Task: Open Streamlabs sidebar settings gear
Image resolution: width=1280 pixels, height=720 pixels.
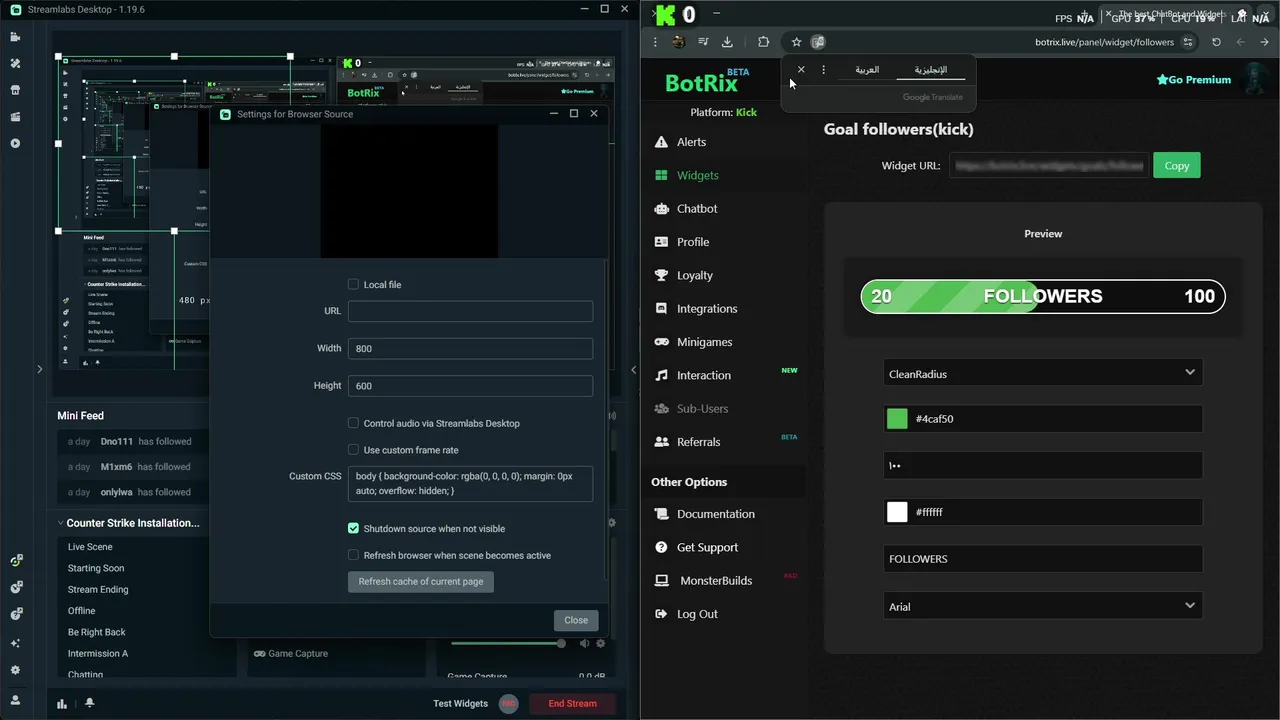Action: tap(15, 670)
